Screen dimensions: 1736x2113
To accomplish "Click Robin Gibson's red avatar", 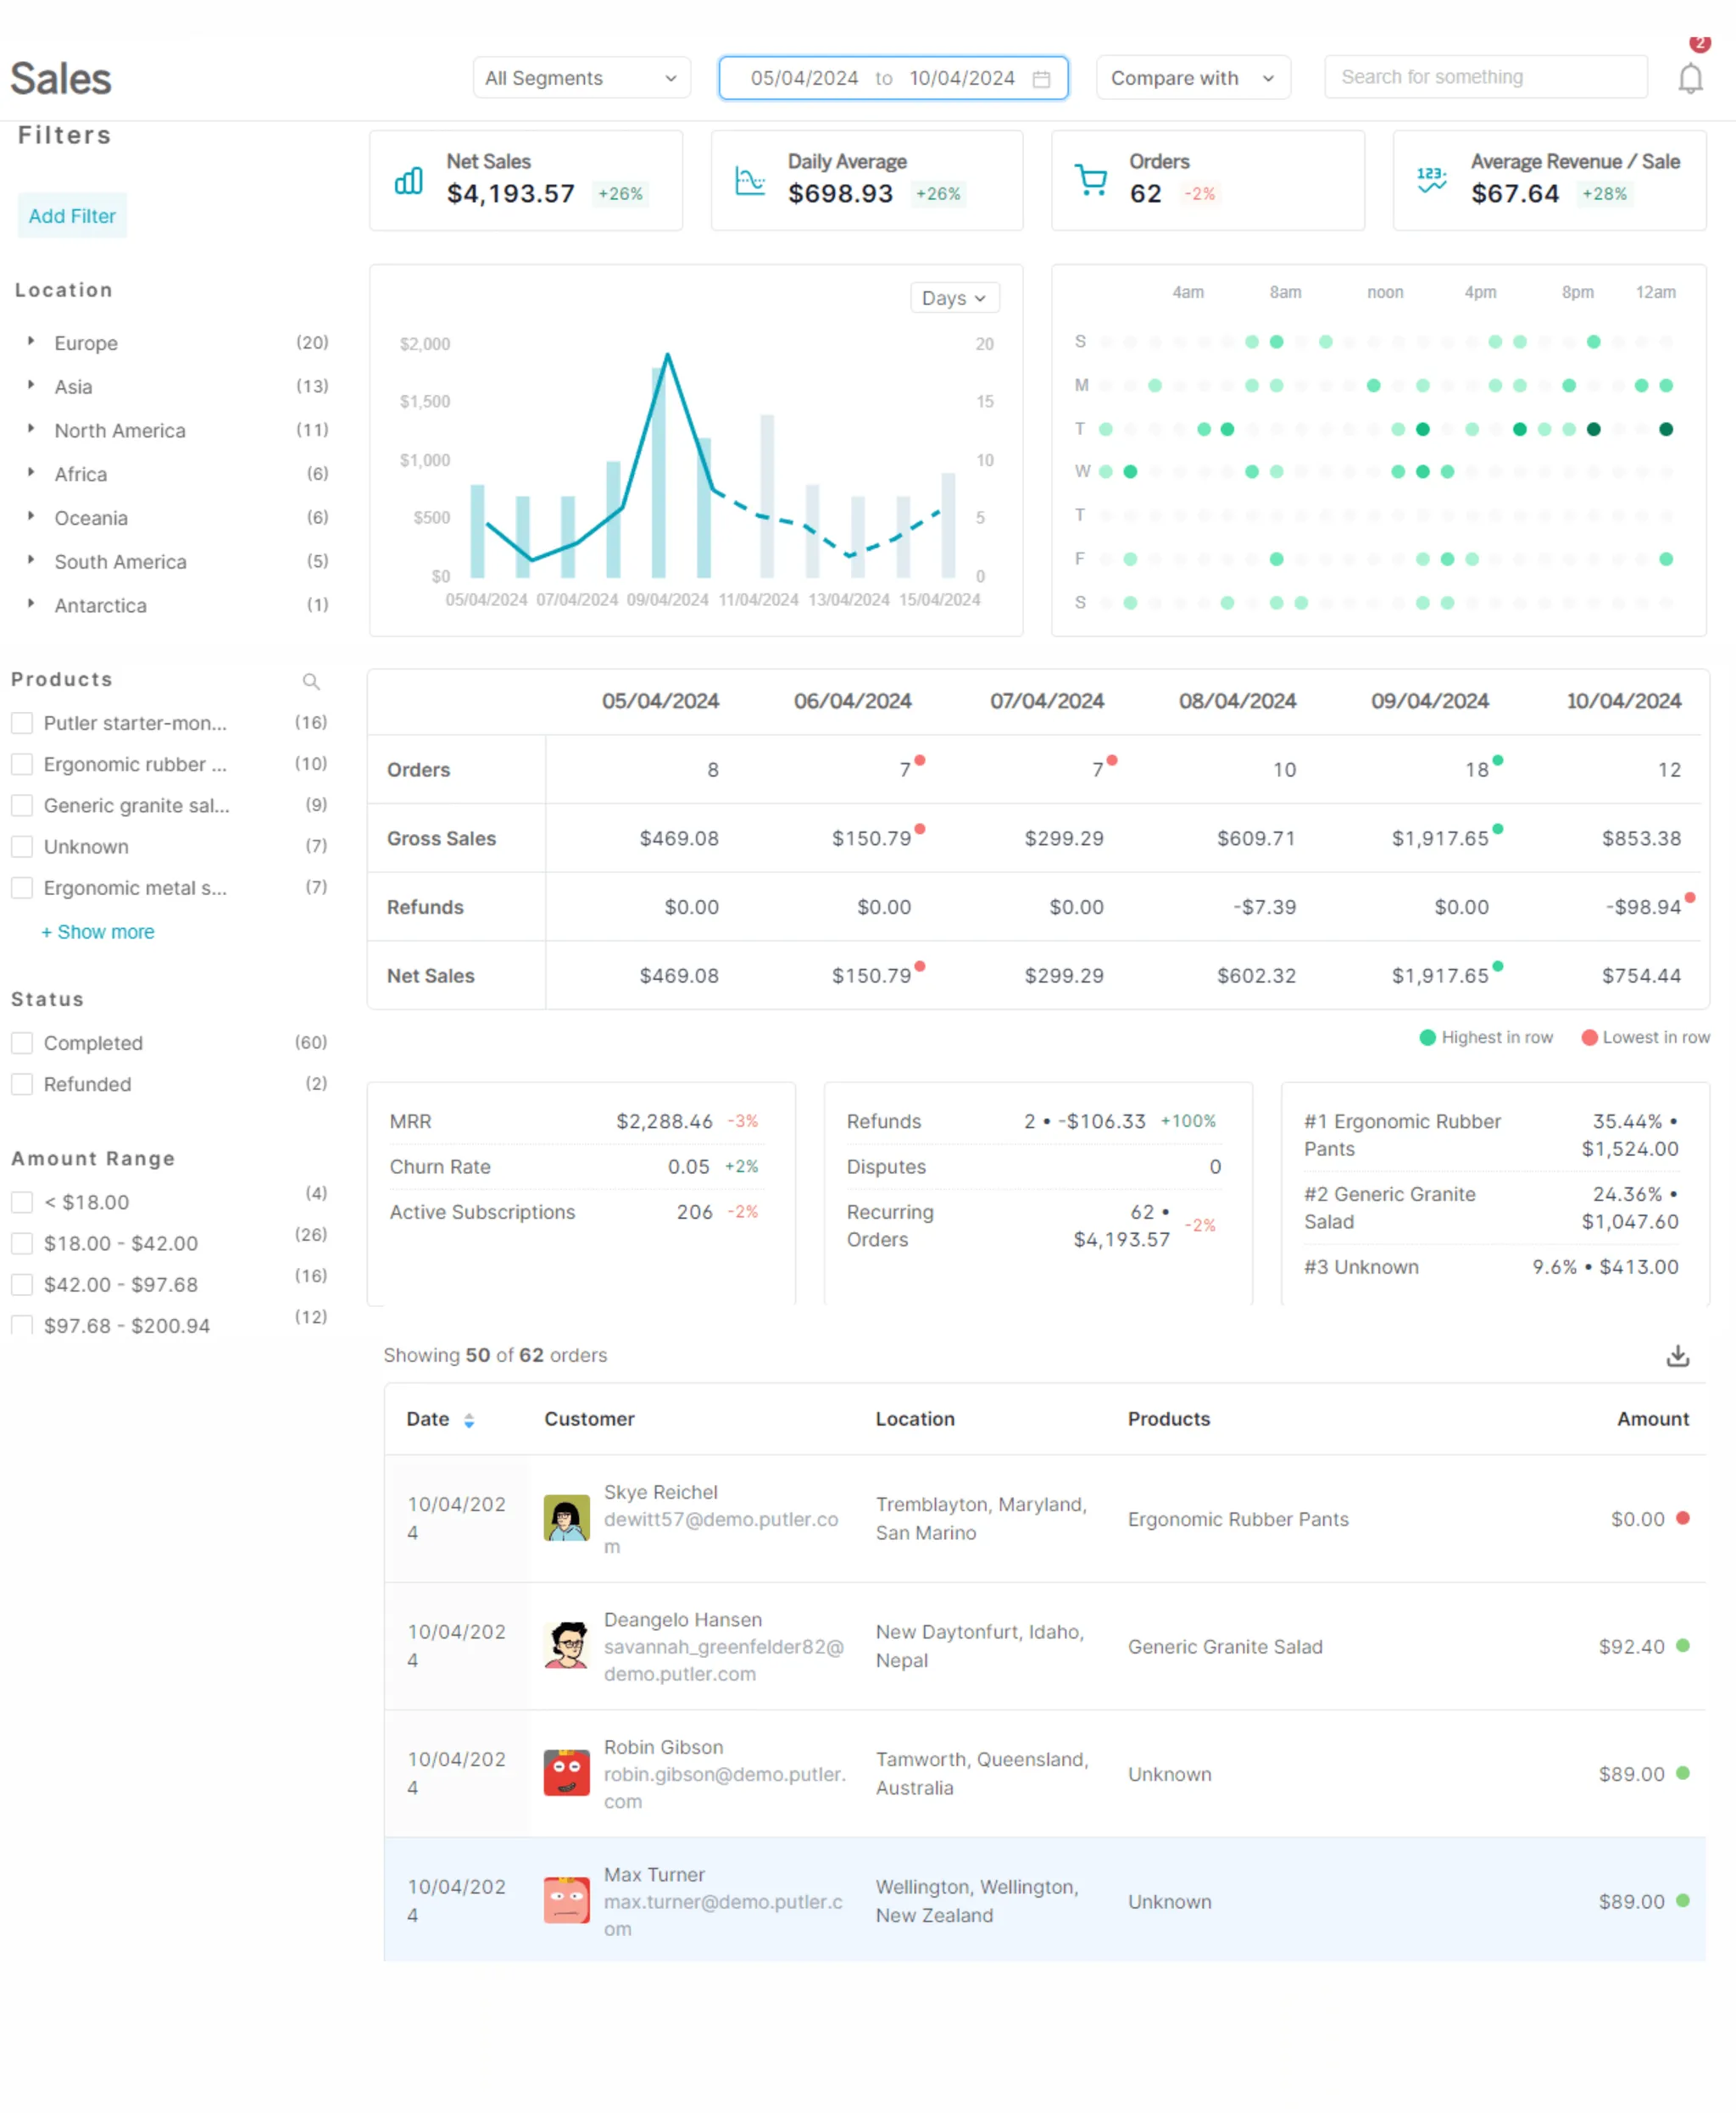I will pyautogui.click(x=566, y=1772).
